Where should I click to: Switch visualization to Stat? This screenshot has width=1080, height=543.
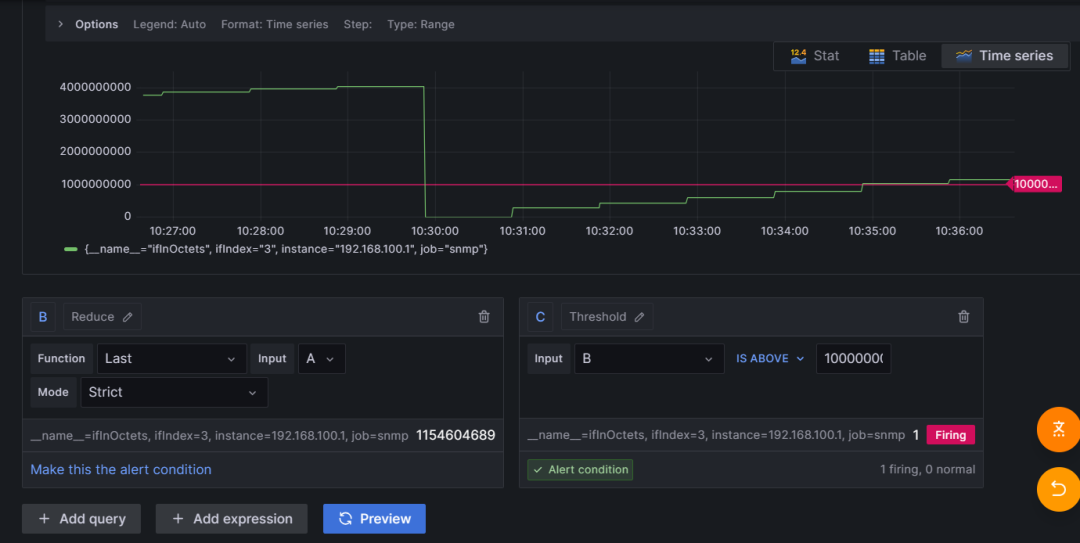815,56
